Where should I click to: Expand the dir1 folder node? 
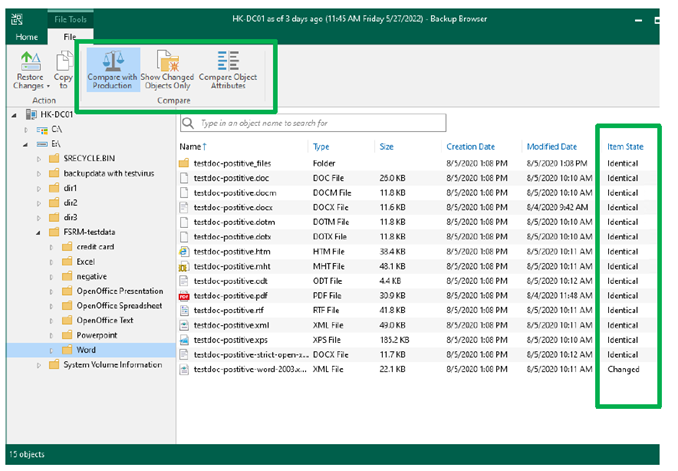(38, 189)
